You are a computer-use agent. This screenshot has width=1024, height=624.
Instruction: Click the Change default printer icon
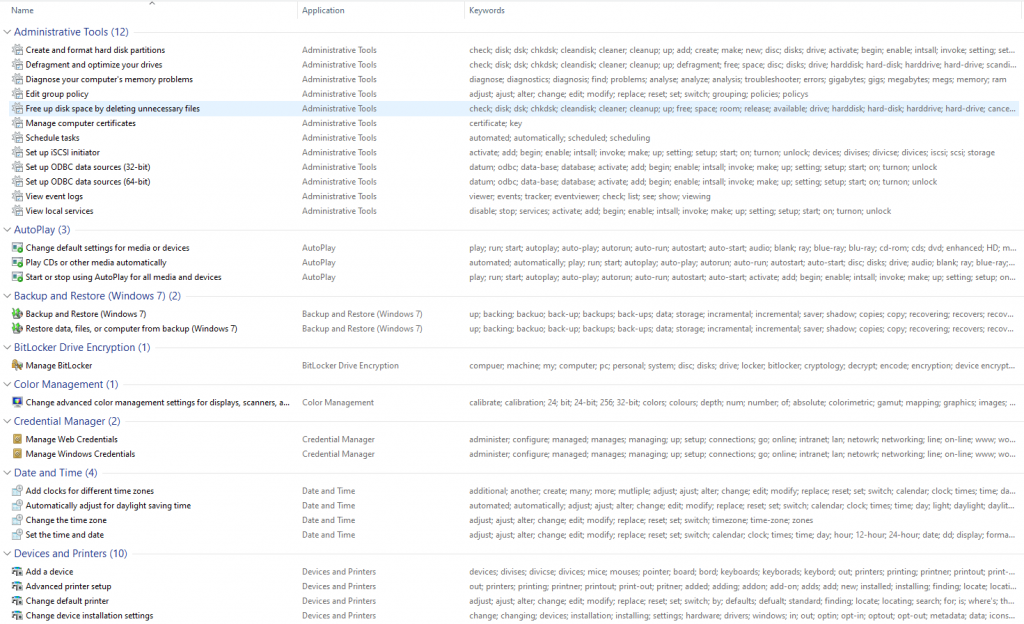coord(18,601)
